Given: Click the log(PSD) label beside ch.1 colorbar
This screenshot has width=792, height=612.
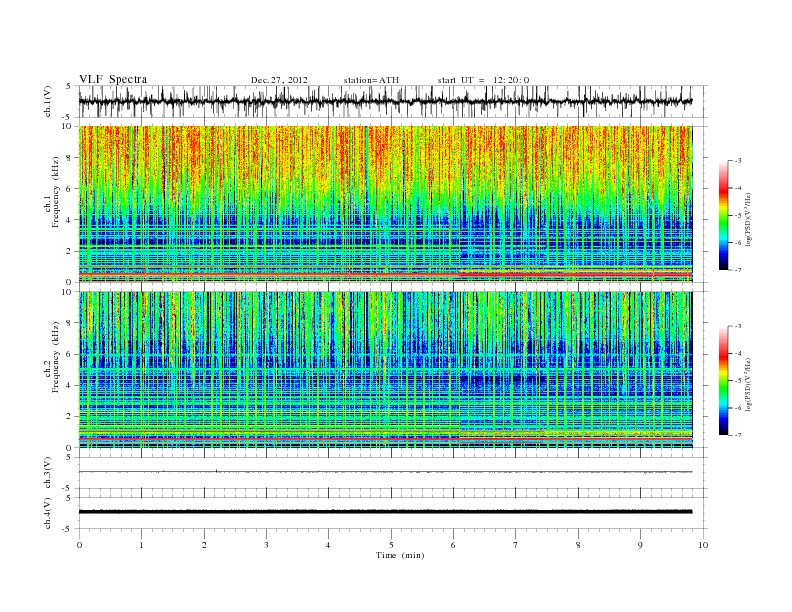Looking at the screenshot, I should (x=748, y=218).
